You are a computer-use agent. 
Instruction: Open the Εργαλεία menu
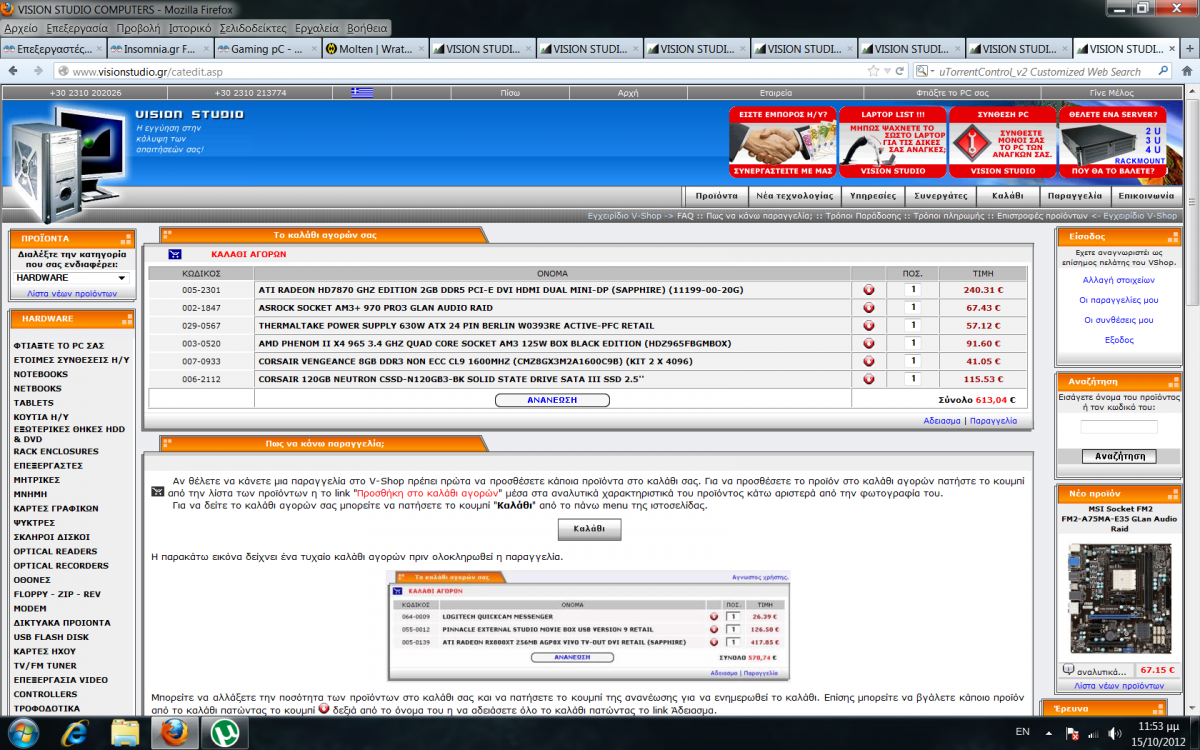click(x=316, y=29)
